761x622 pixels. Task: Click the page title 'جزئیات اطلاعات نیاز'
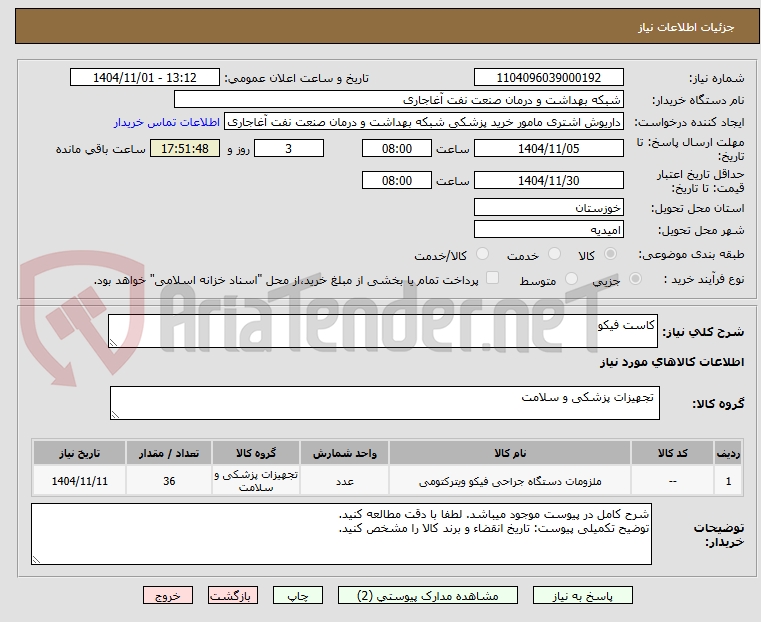(686, 27)
